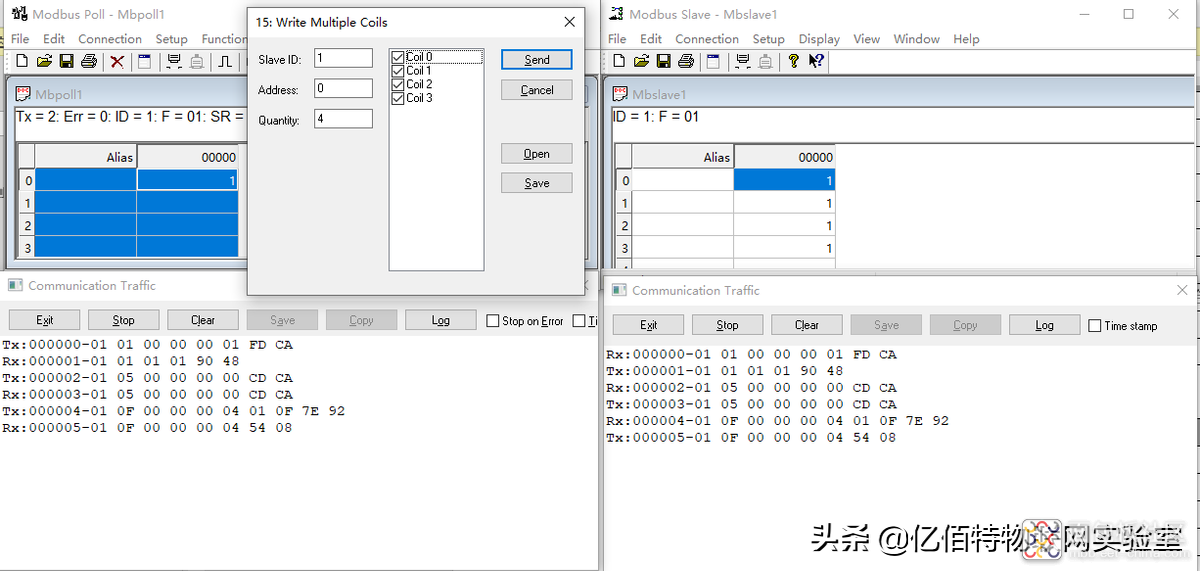
Task: Click Save button in Write Multiple Coils dialog
Action: (x=537, y=183)
